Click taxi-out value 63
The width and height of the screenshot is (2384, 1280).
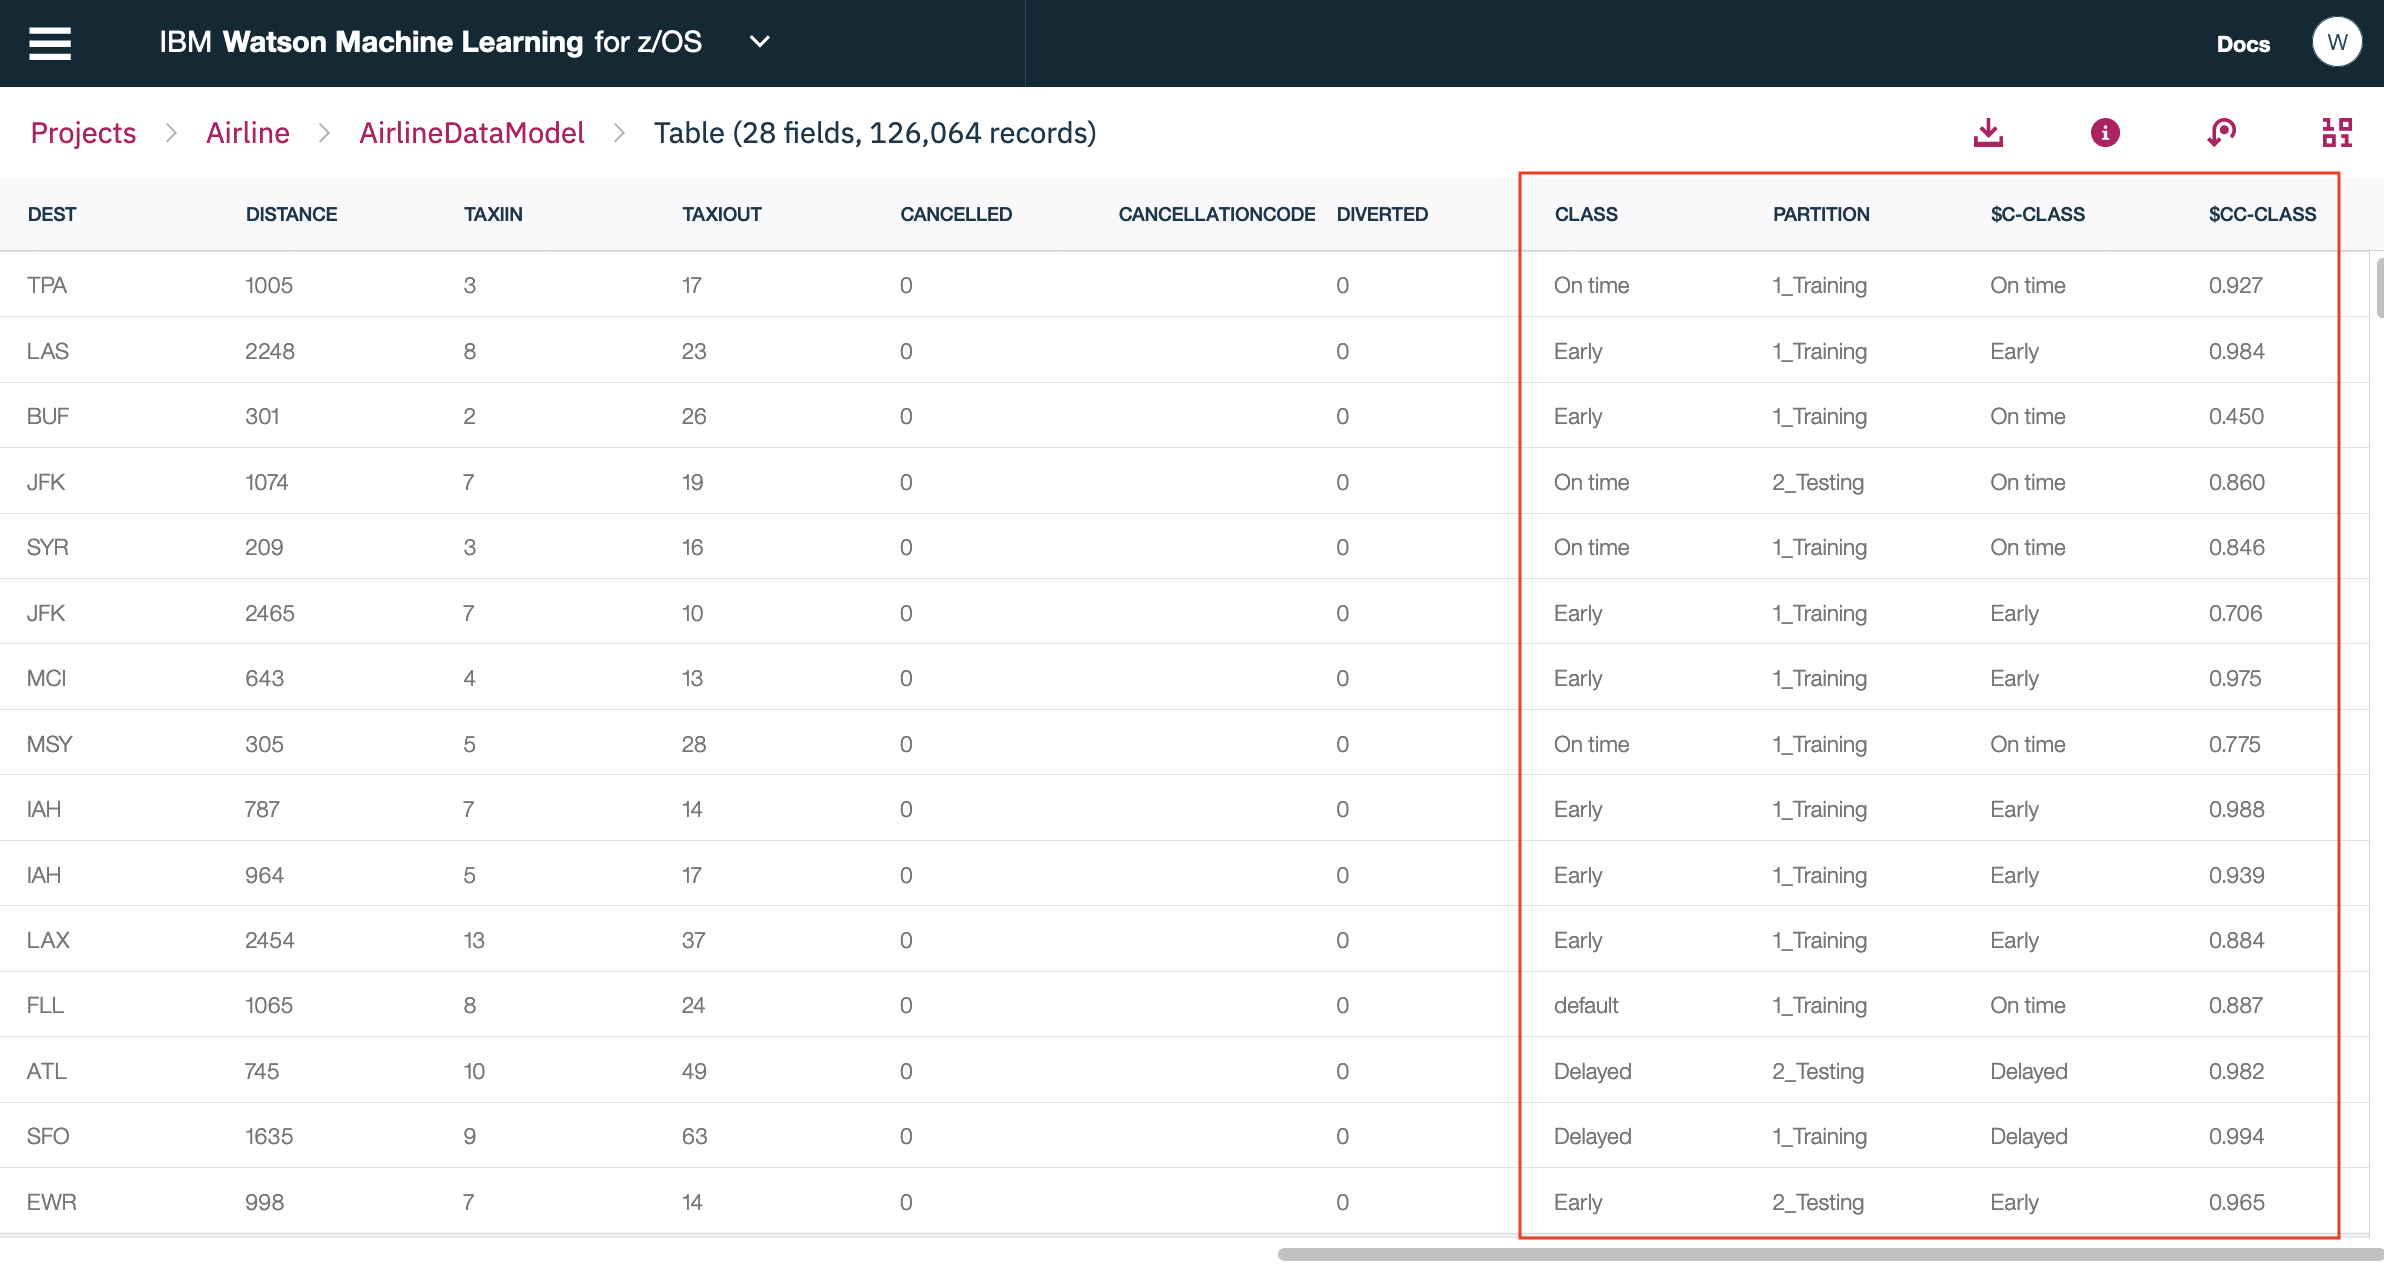pyautogui.click(x=694, y=1136)
